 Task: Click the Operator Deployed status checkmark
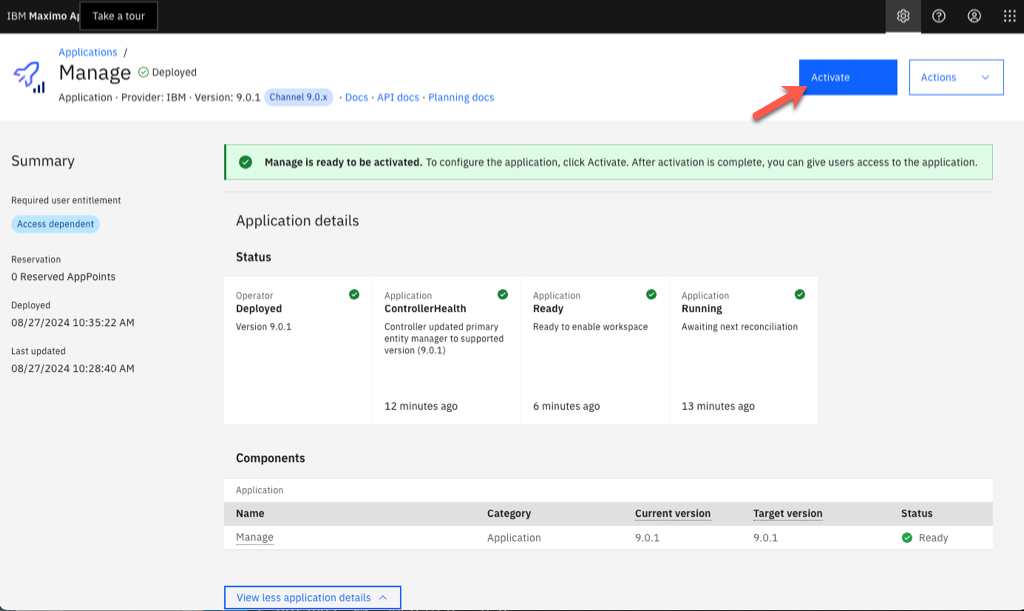354,294
